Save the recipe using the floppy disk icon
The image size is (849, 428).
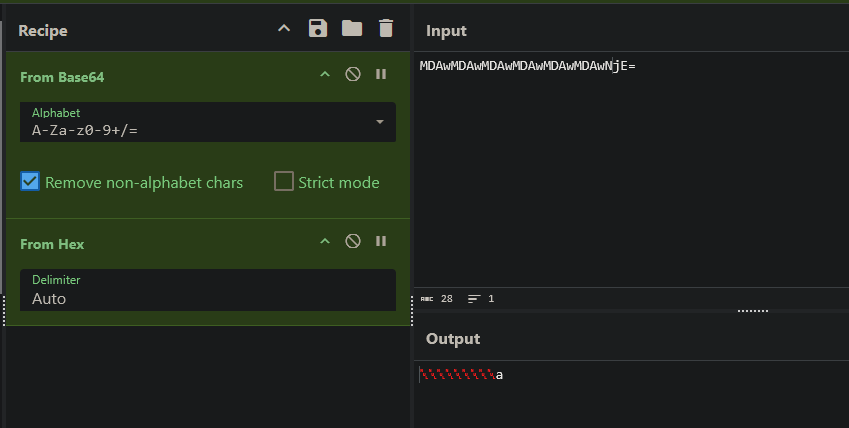tap(318, 28)
